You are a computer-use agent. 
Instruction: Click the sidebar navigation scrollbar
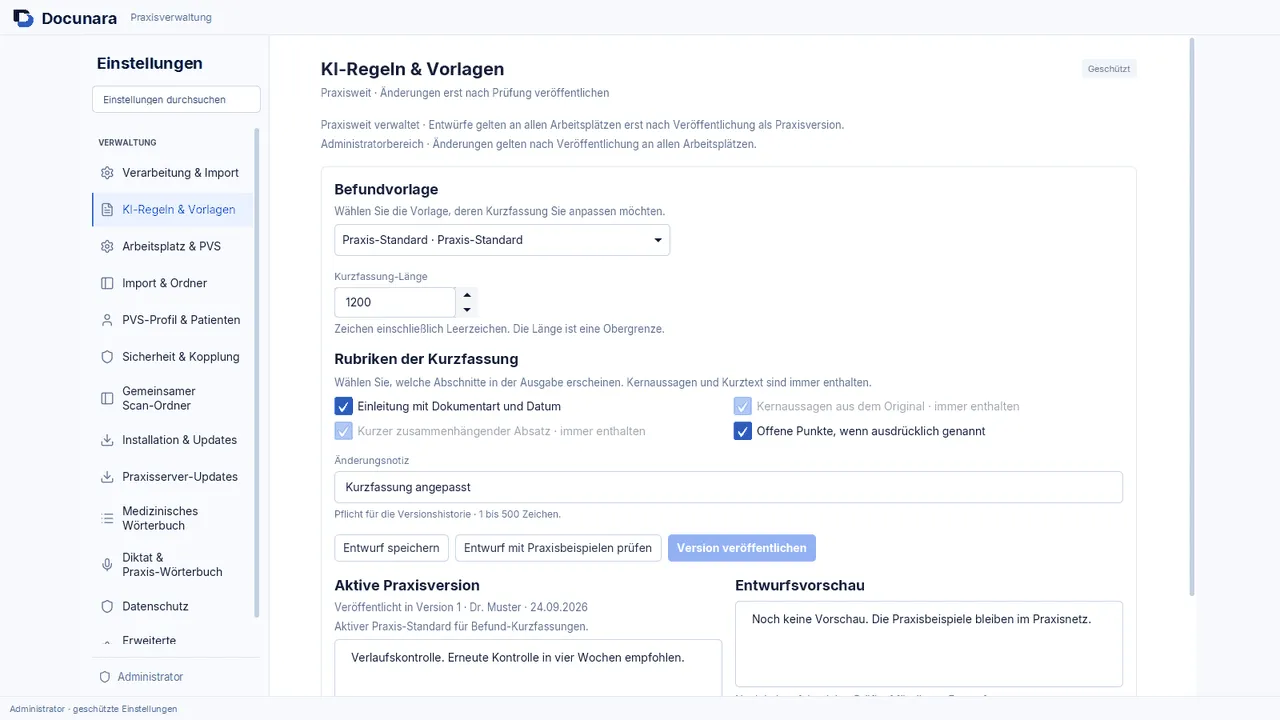(257, 373)
